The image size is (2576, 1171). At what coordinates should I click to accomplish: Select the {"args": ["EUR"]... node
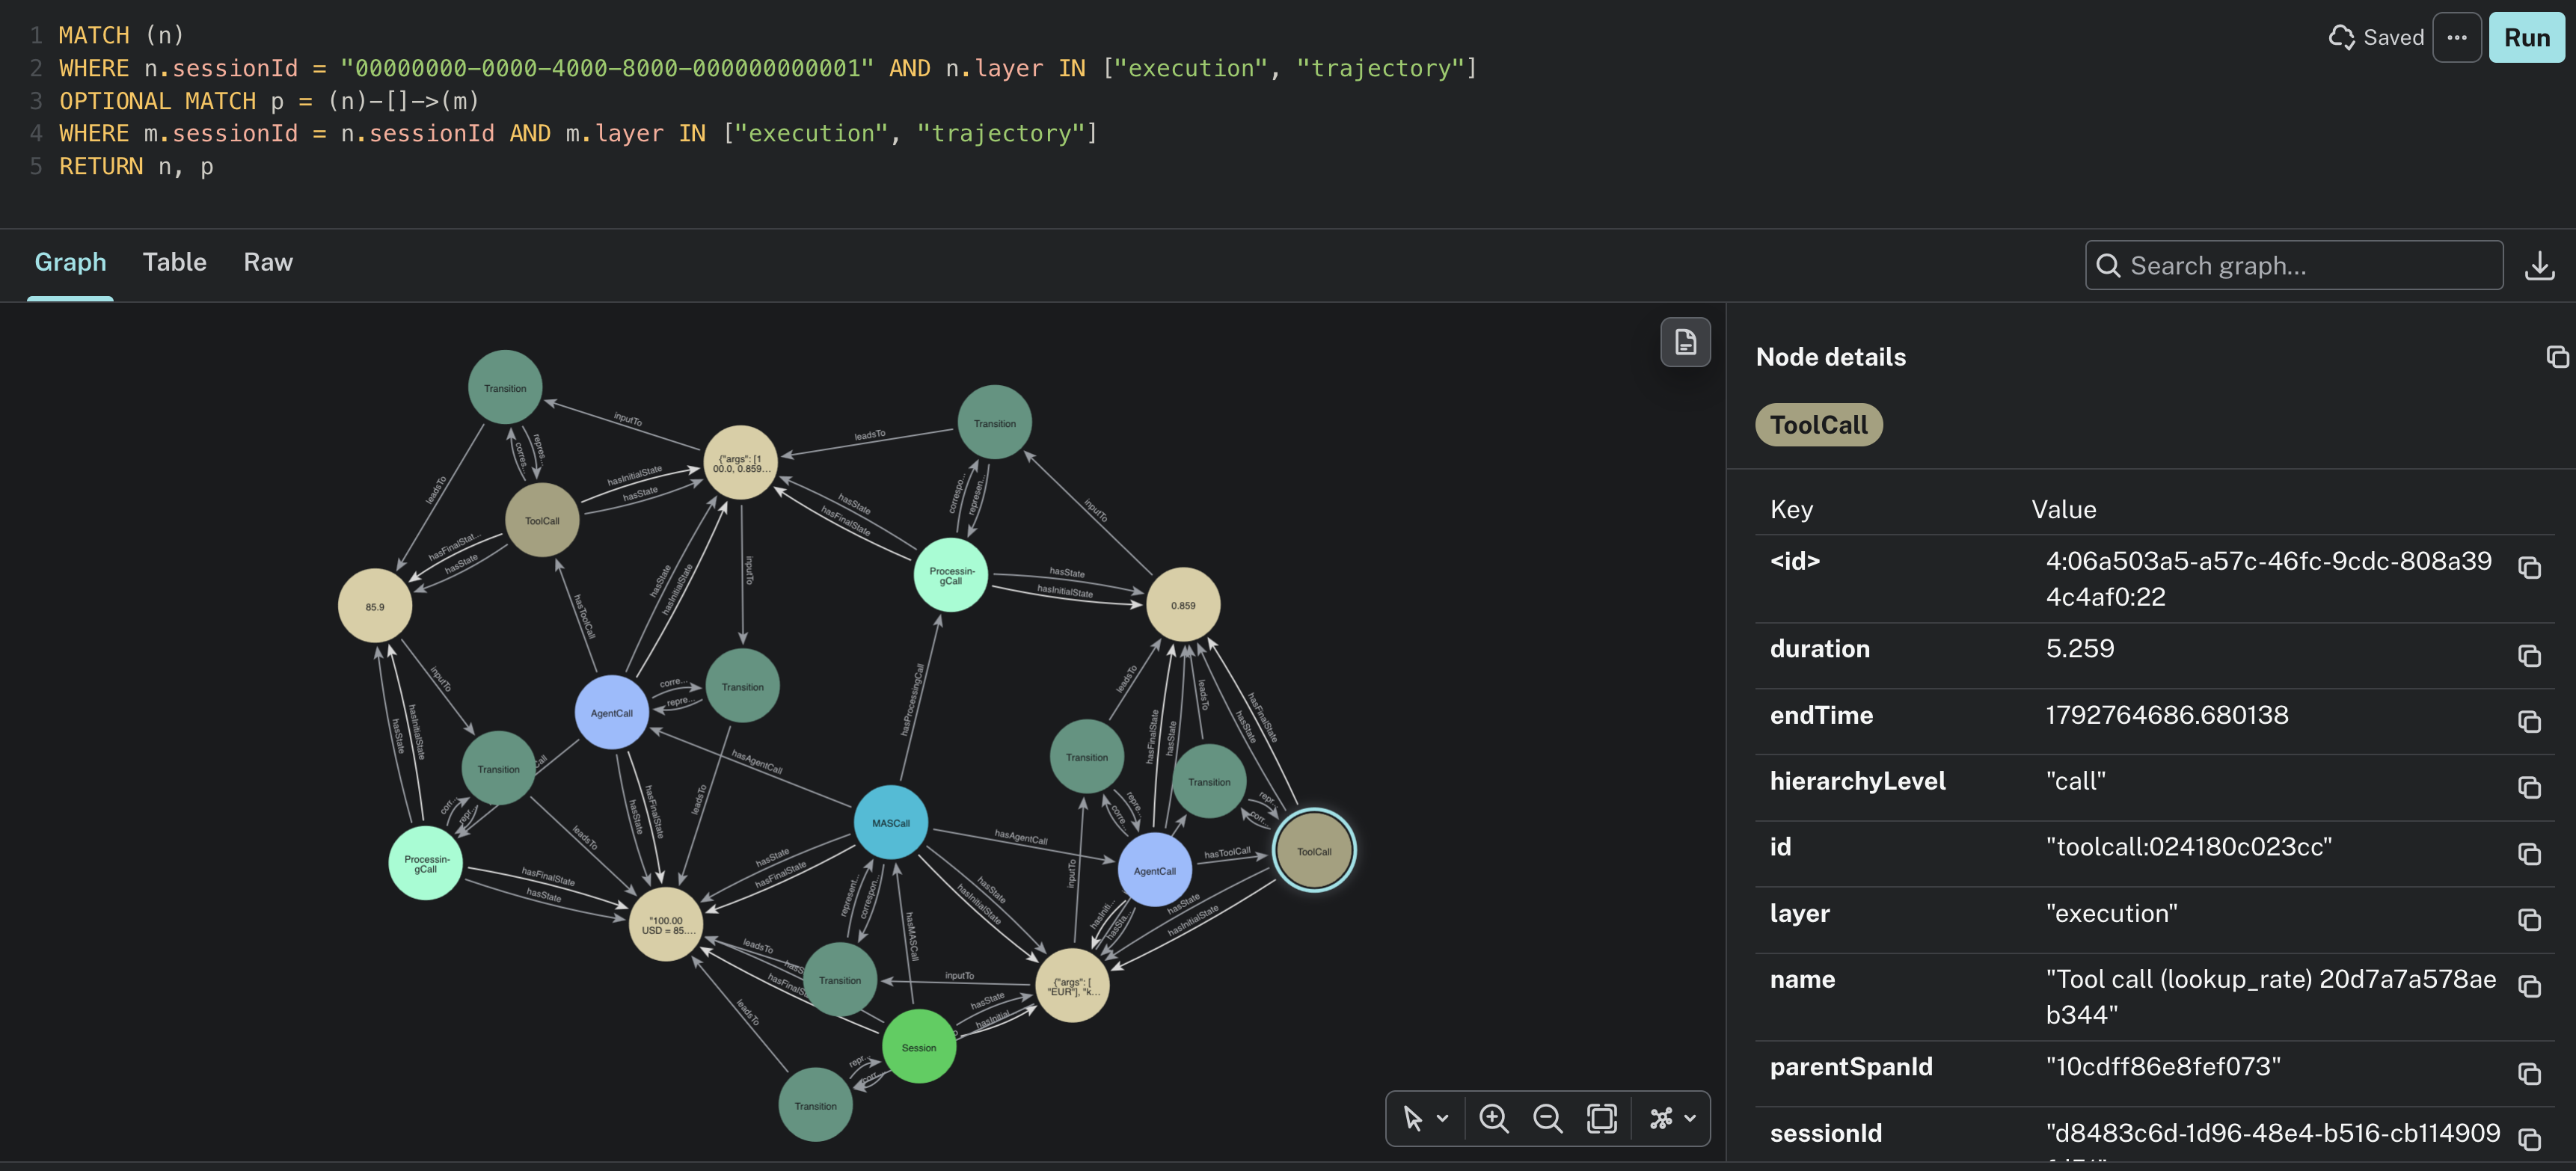1073,986
